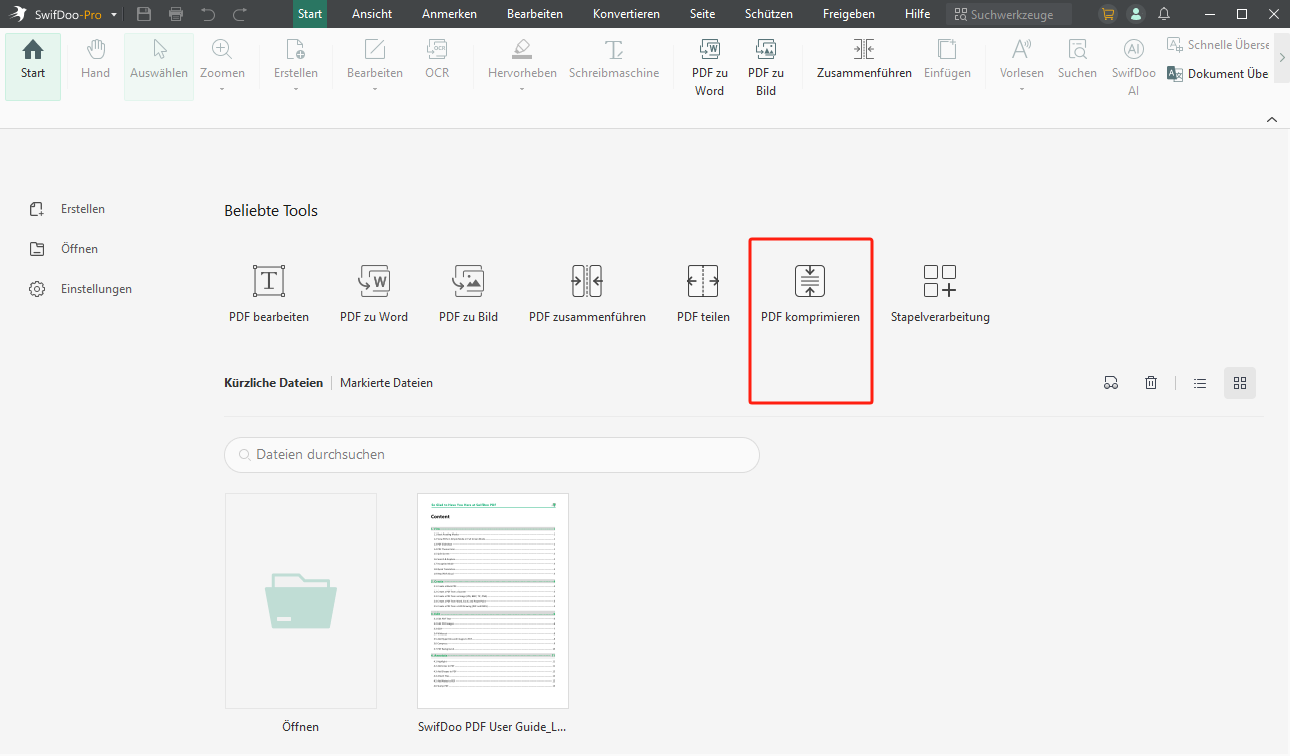This screenshot has width=1290, height=756.
Task: Click the glasses icon above file list
Action: coord(1111,383)
